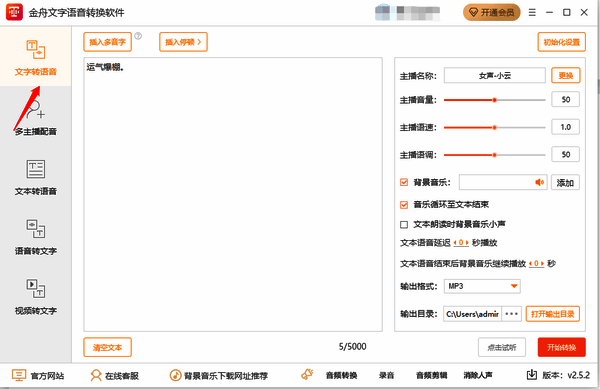Click the 开始转换 button
This screenshot has height=389, width=600.
(x=561, y=347)
